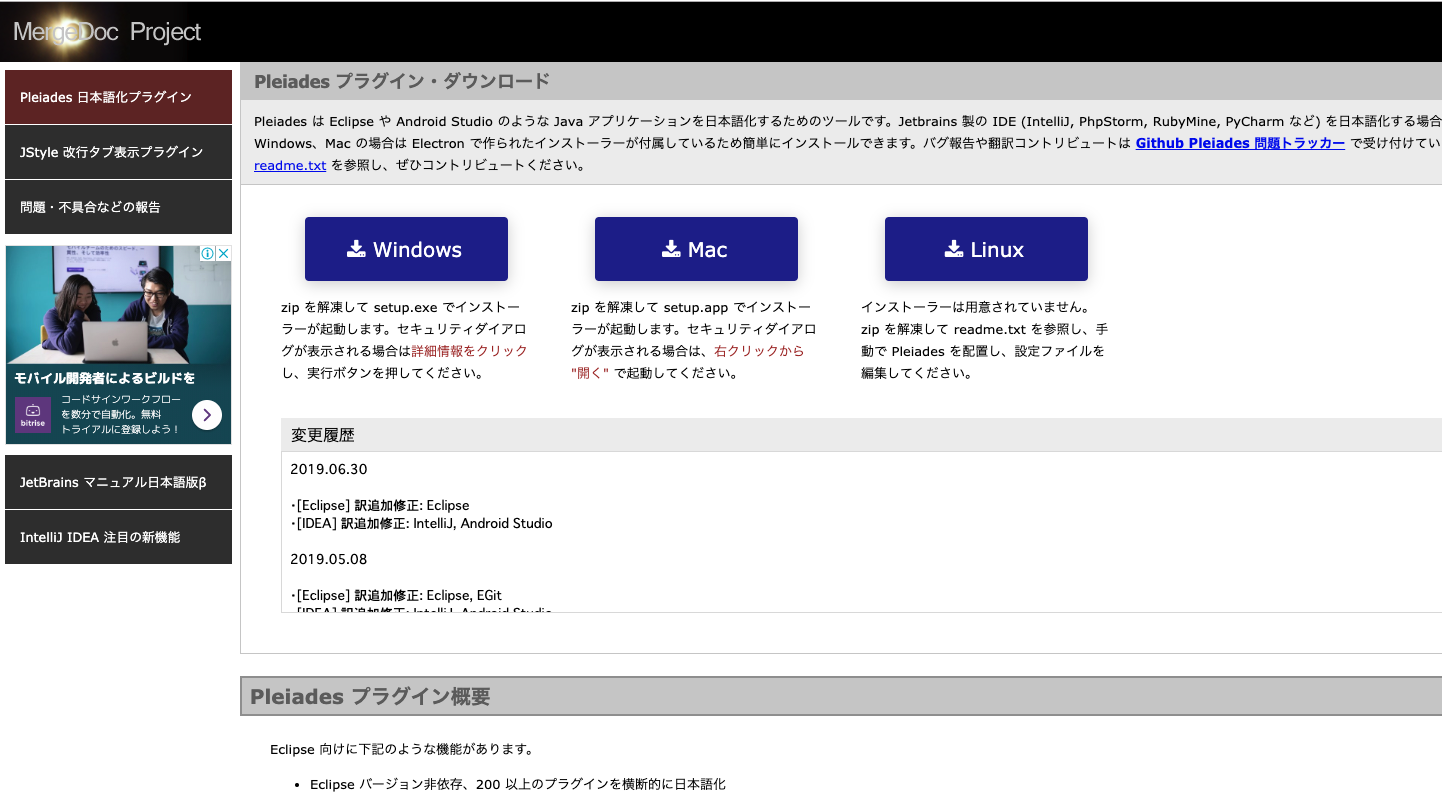Click the 'Eclipse 向けに下記のような機能があります。' text
1442x794 pixels.
(401, 749)
